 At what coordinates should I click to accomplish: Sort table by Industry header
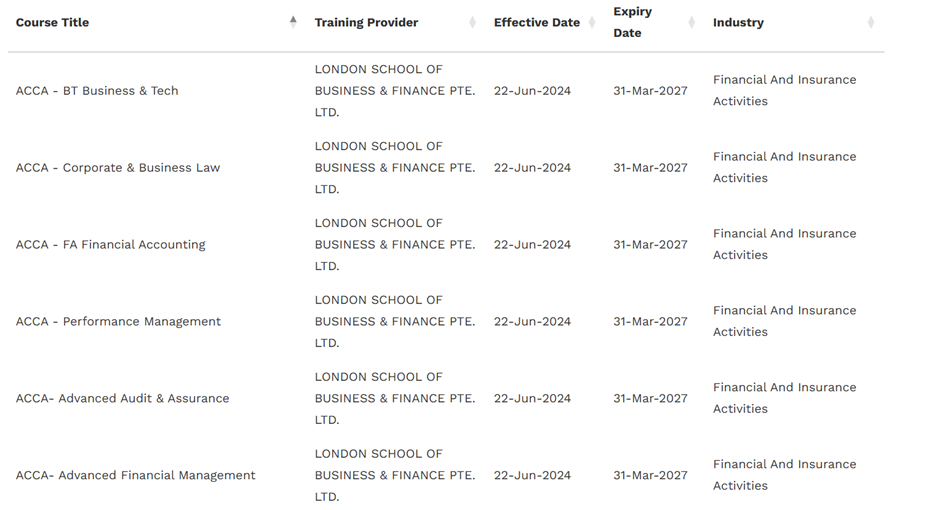pyautogui.click(x=738, y=22)
